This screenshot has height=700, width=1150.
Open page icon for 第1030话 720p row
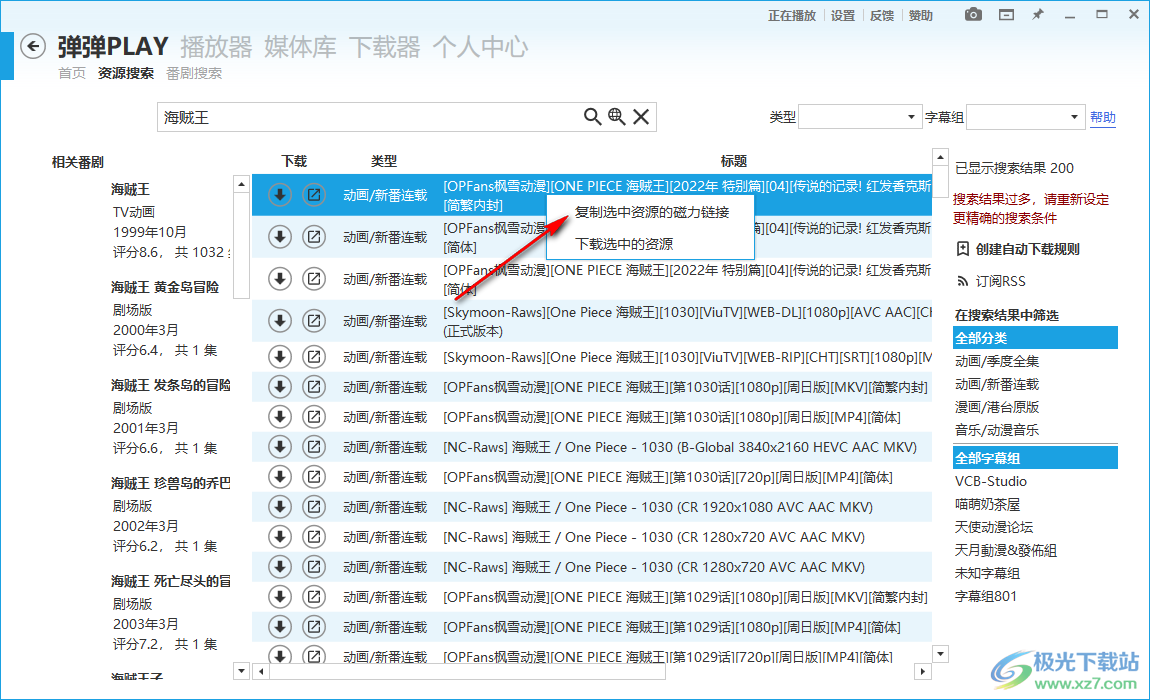[314, 478]
